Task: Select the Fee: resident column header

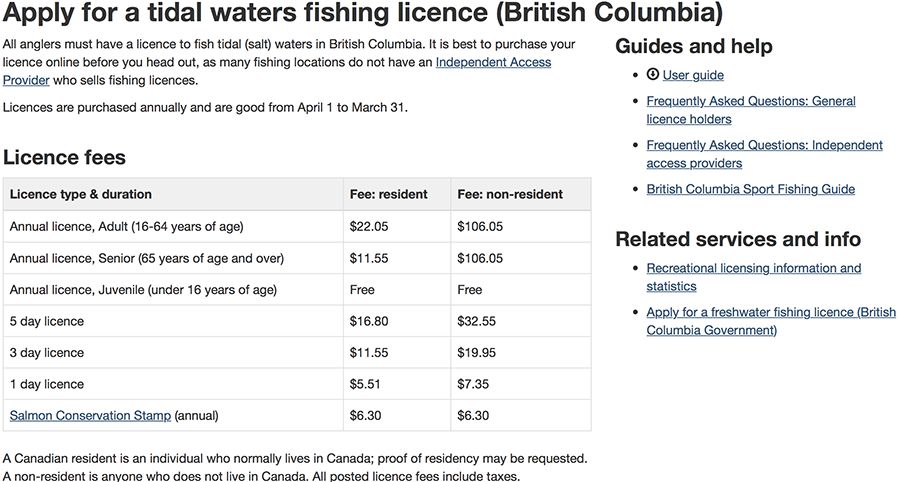Action: click(x=389, y=194)
